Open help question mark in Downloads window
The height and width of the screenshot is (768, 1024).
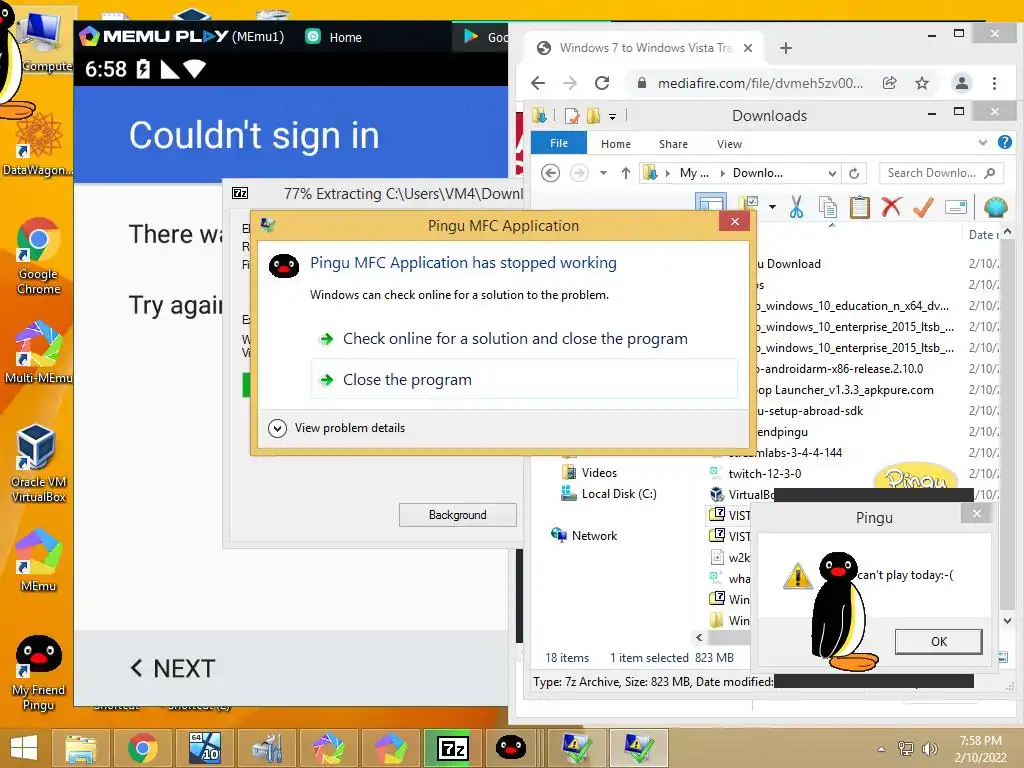pyautogui.click(x=1004, y=142)
